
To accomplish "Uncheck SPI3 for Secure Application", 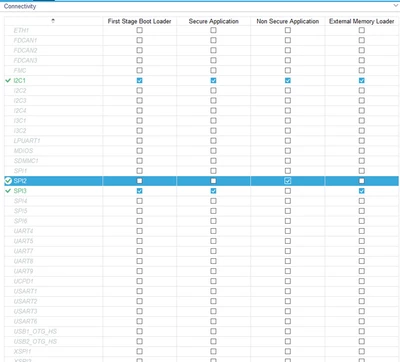I will [x=213, y=191].
